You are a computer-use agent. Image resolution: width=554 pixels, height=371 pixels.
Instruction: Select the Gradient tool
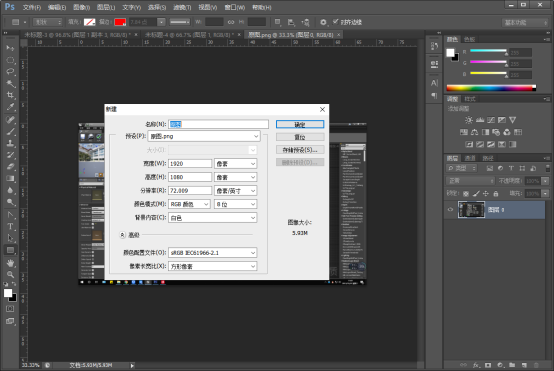(10, 178)
